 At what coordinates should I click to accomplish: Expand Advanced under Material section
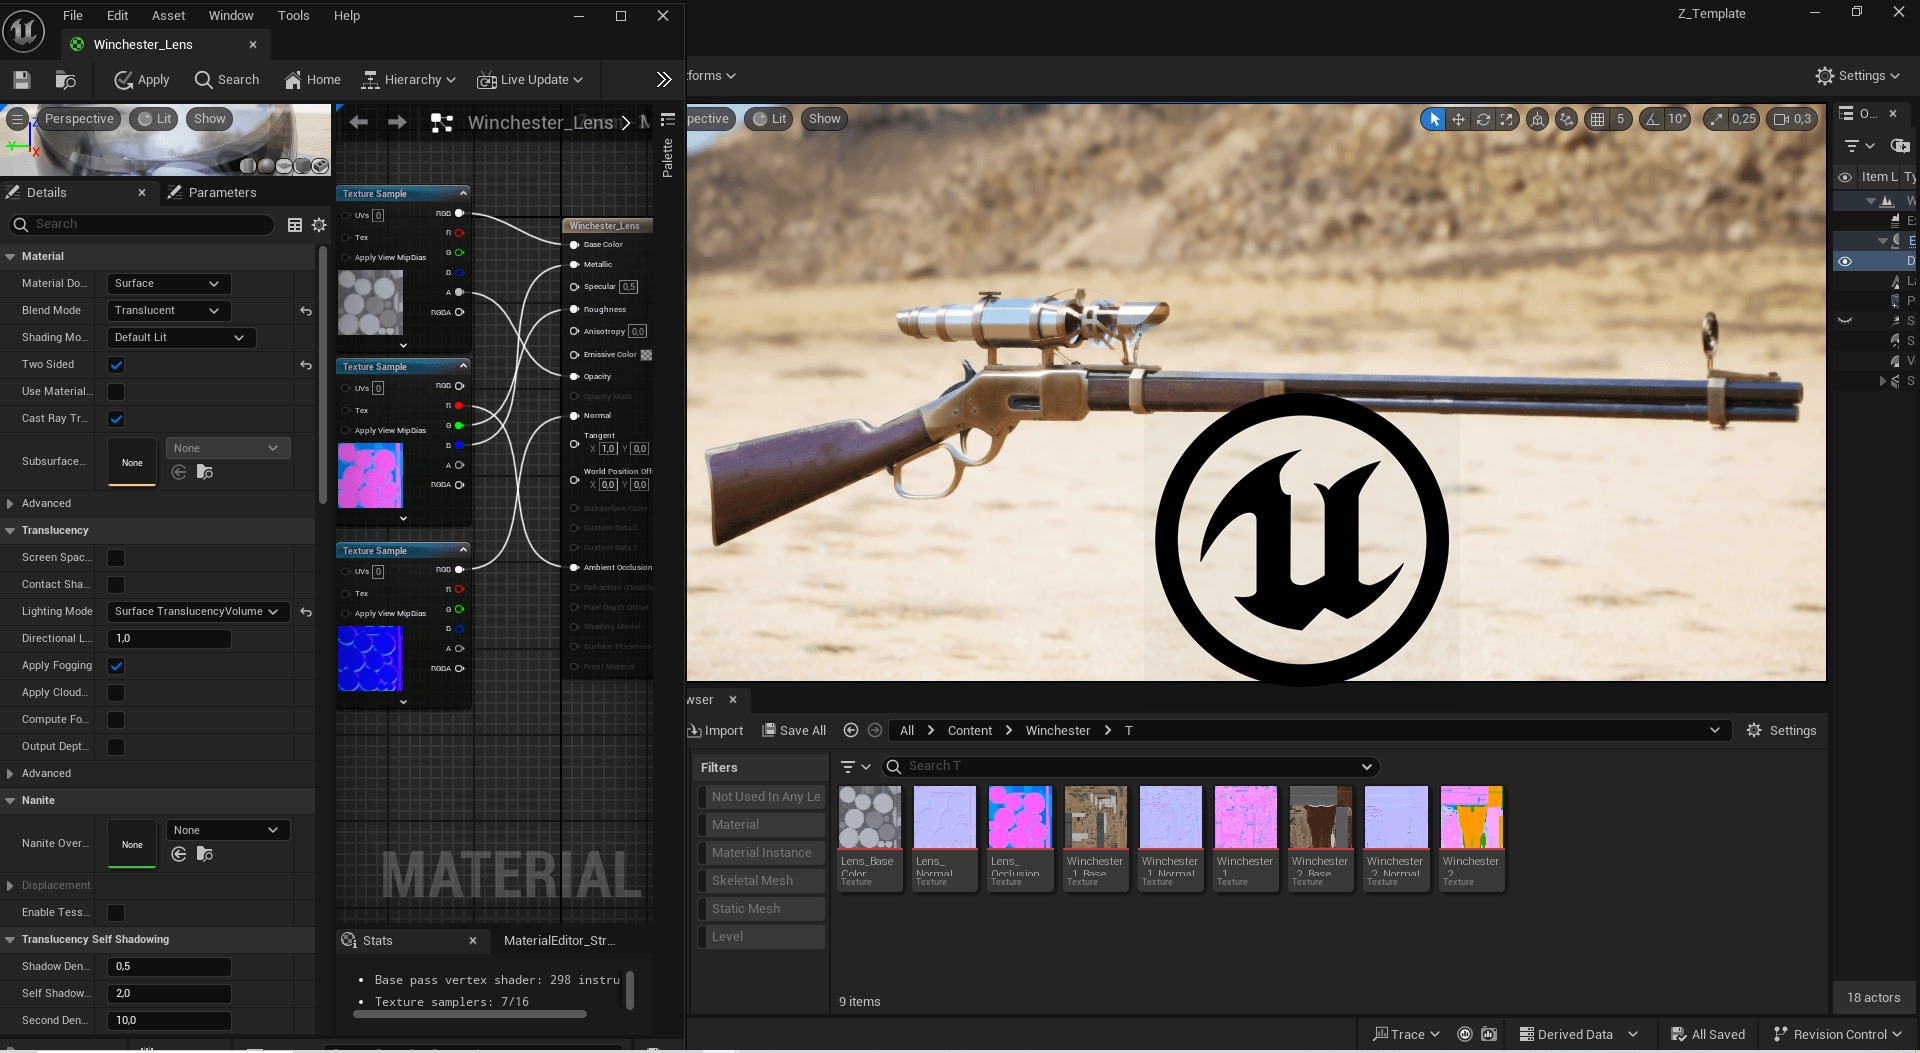coord(10,504)
